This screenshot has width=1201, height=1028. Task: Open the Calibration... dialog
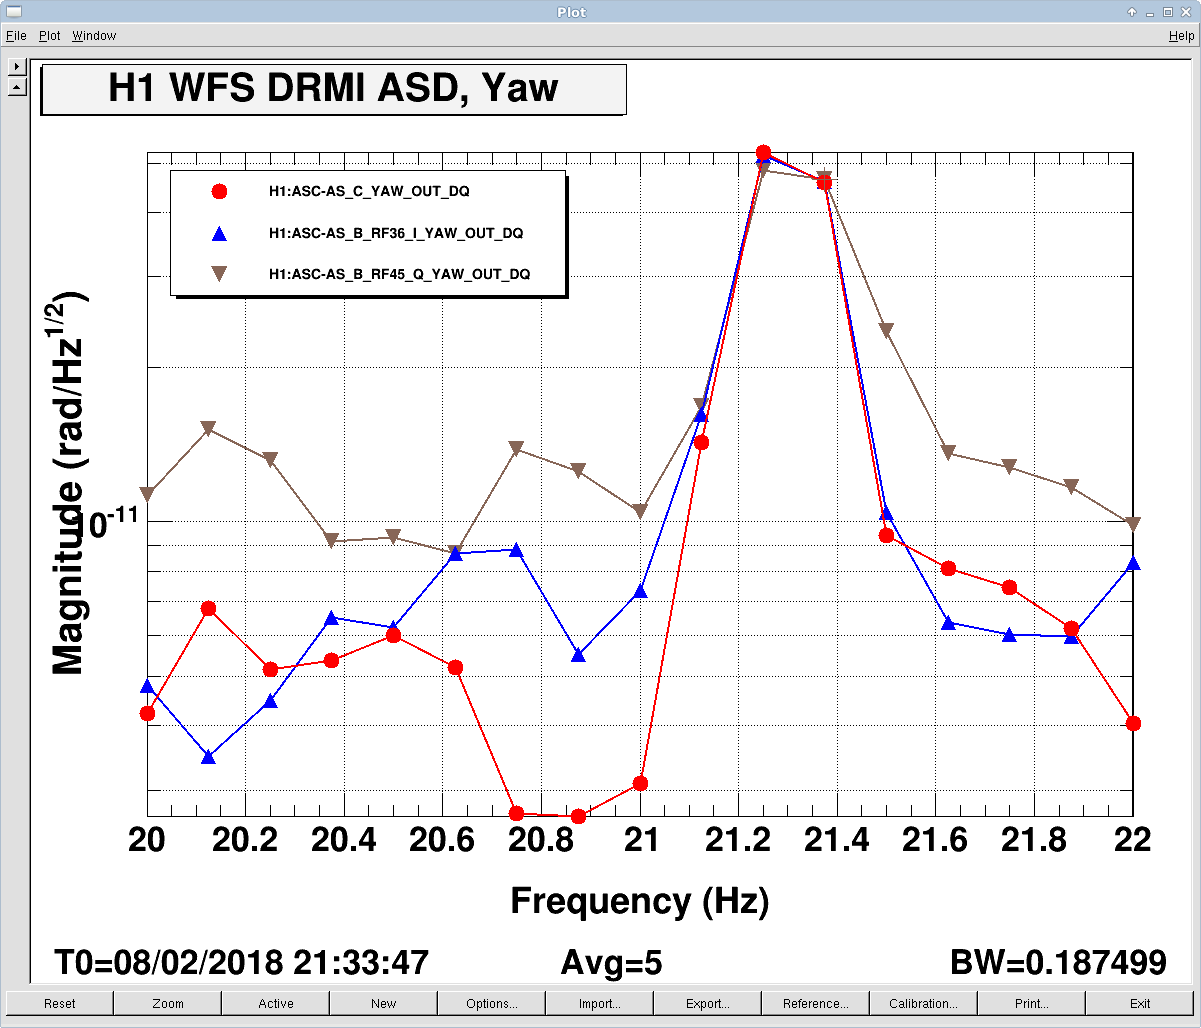click(x=924, y=1003)
